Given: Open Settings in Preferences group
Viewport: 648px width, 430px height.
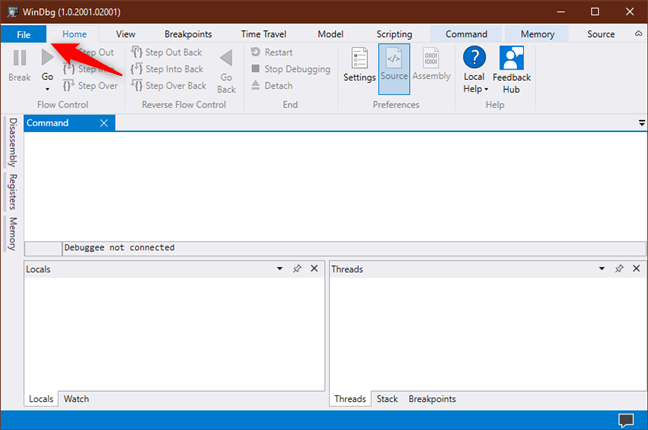Looking at the screenshot, I should pyautogui.click(x=359, y=64).
